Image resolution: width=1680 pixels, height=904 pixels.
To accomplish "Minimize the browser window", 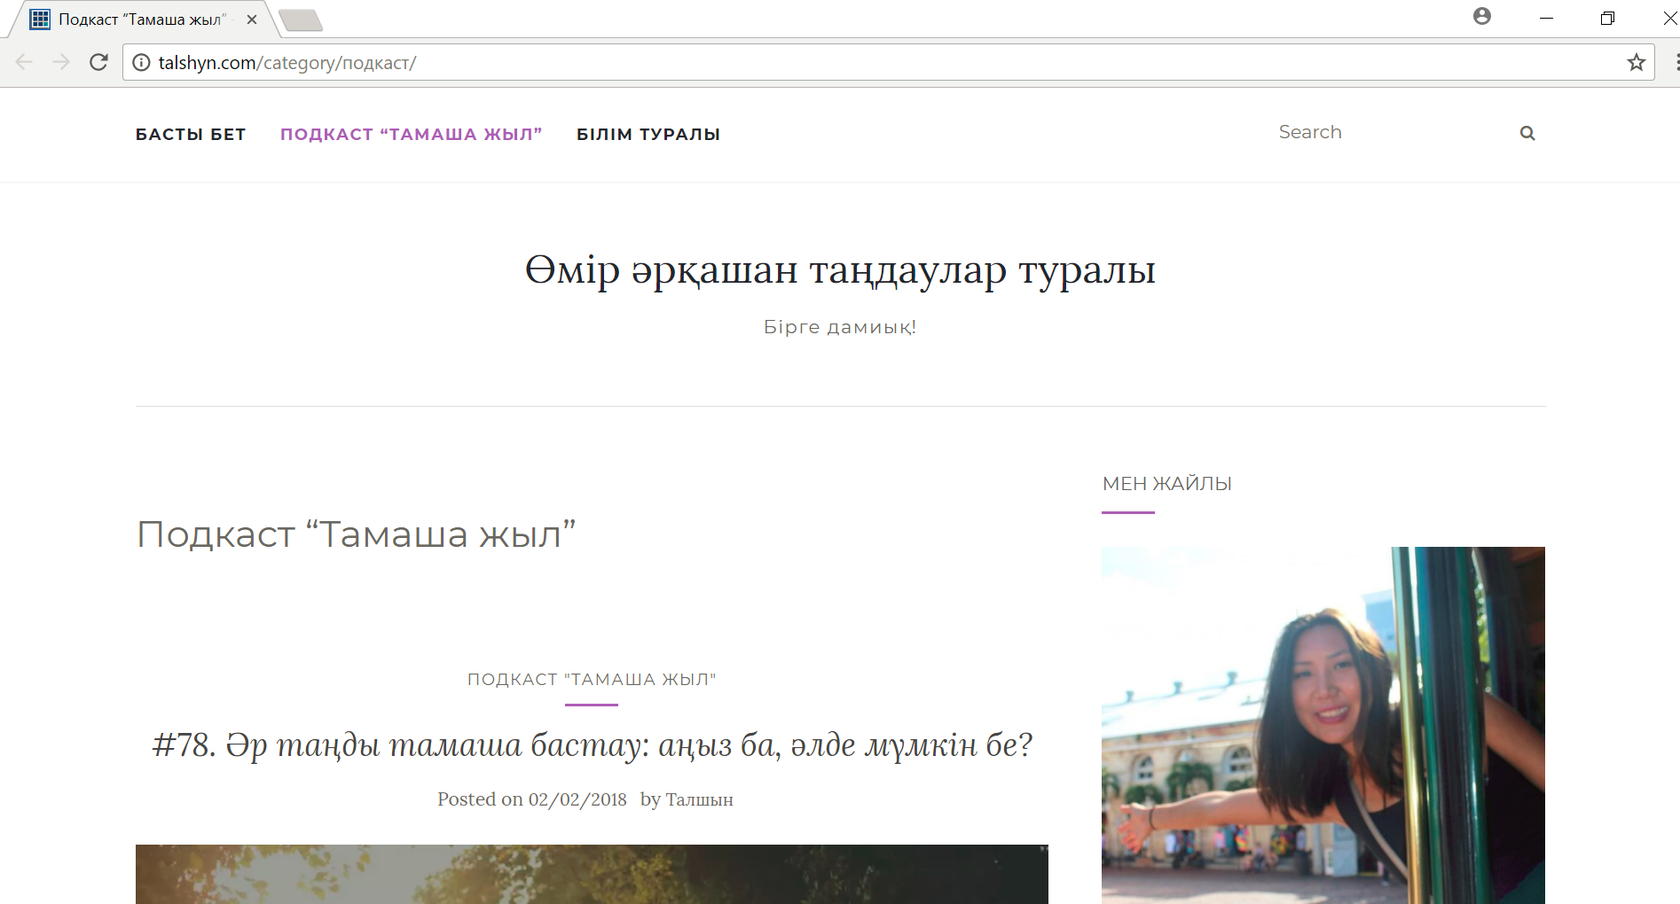I will point(1546,18).
